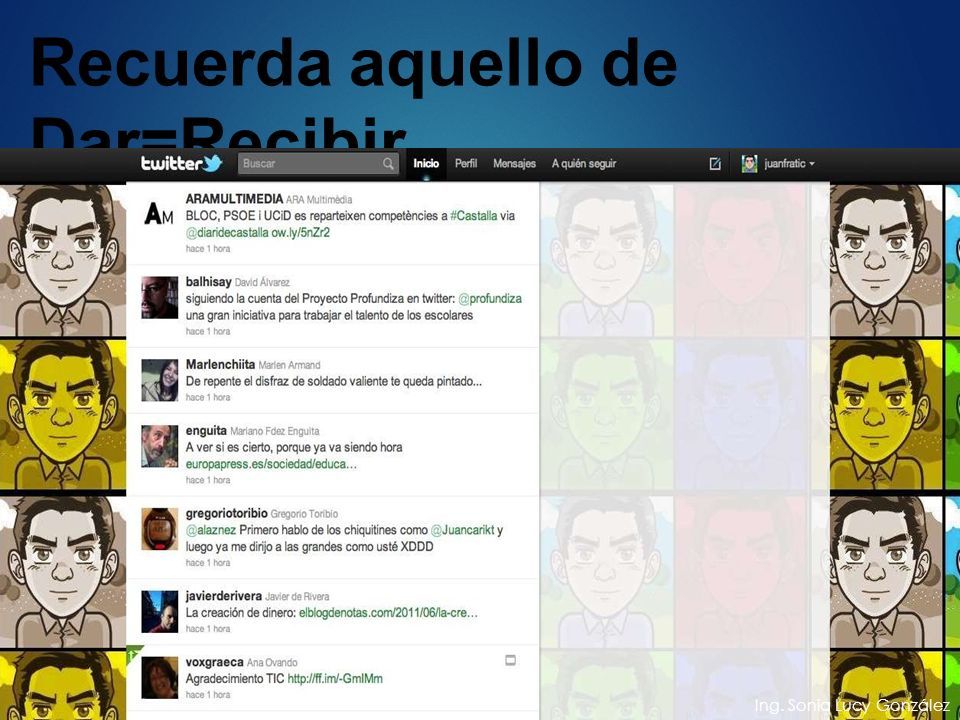Click the name 'David Álvarez'
This screenshot has width=960, height=720.
pyautogui.click(x=262, y=282)
